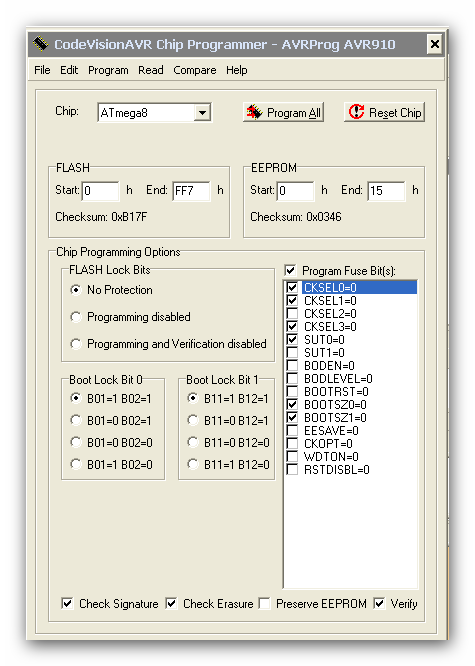Close the Chip Programmer window
475x666 pixels.
tap(435, 44)
